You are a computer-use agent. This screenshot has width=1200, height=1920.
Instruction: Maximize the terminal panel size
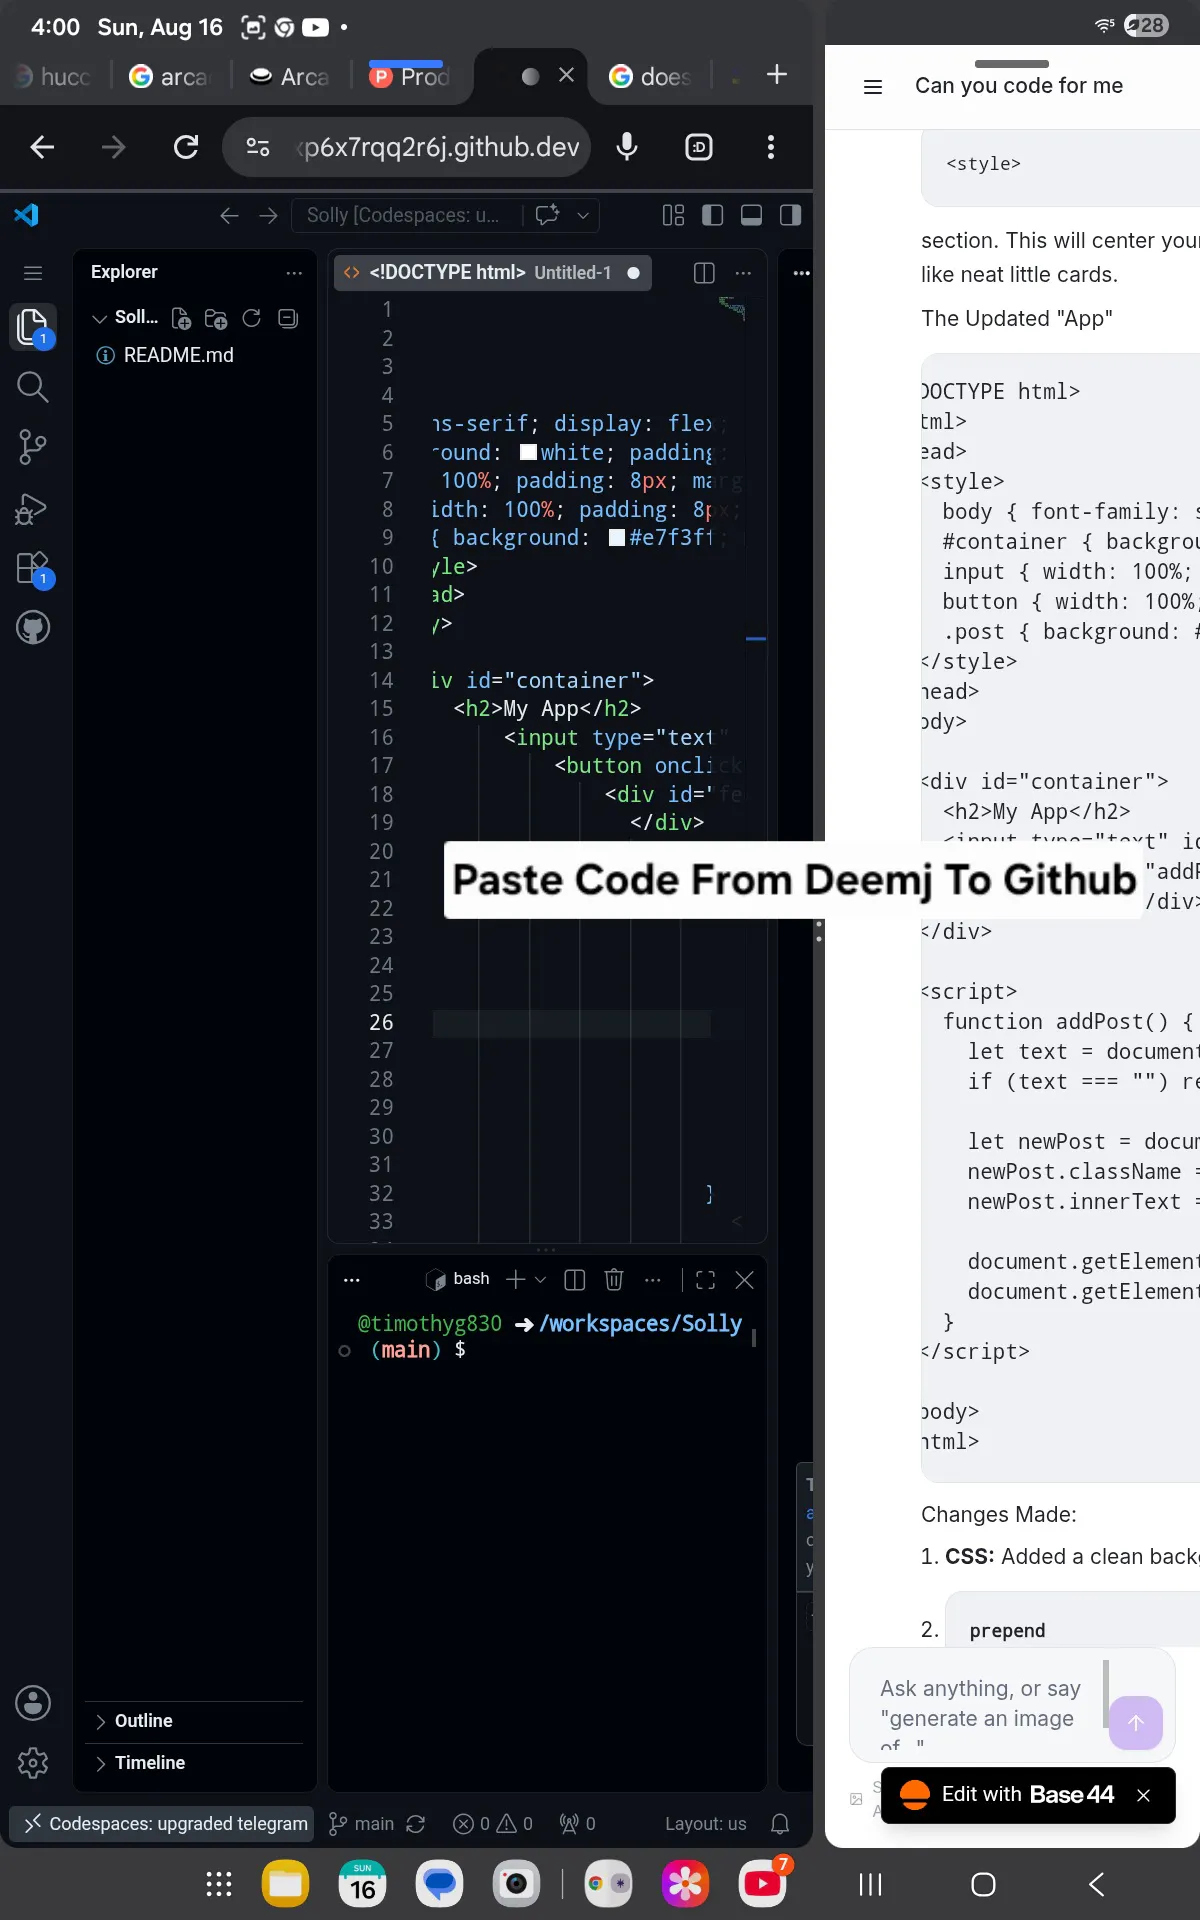click(x=705, y=1279)
